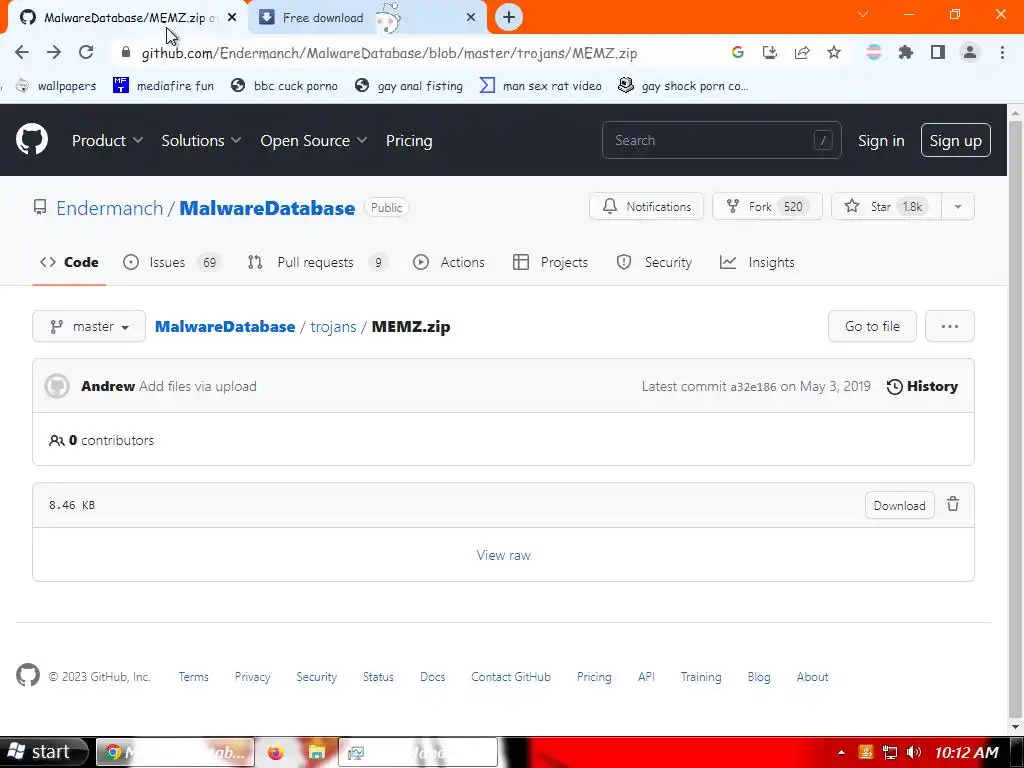
Task: Delete file using trash icon
Action: (953, 504)
